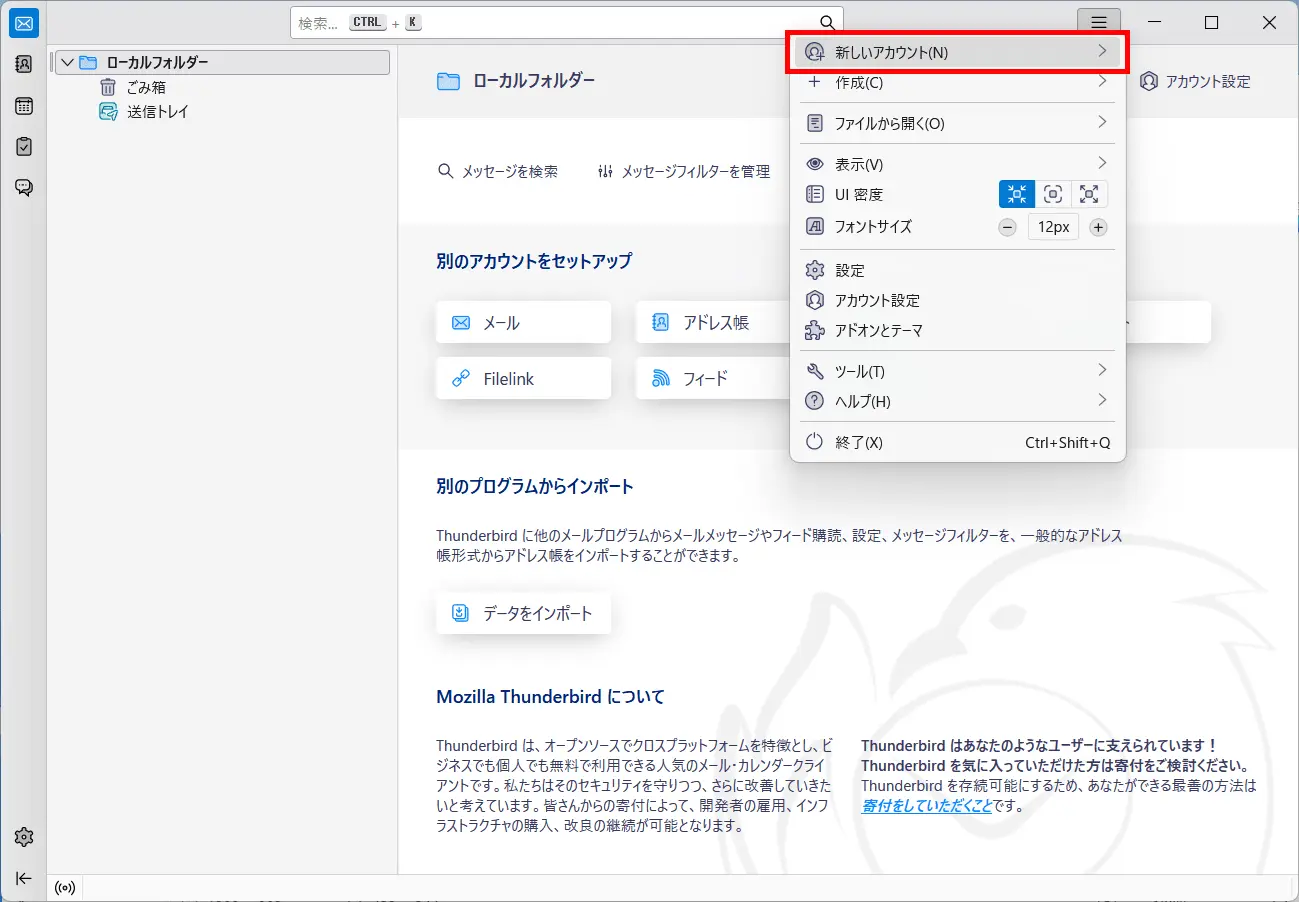Expand the 表示 submenu

point(958,164)
